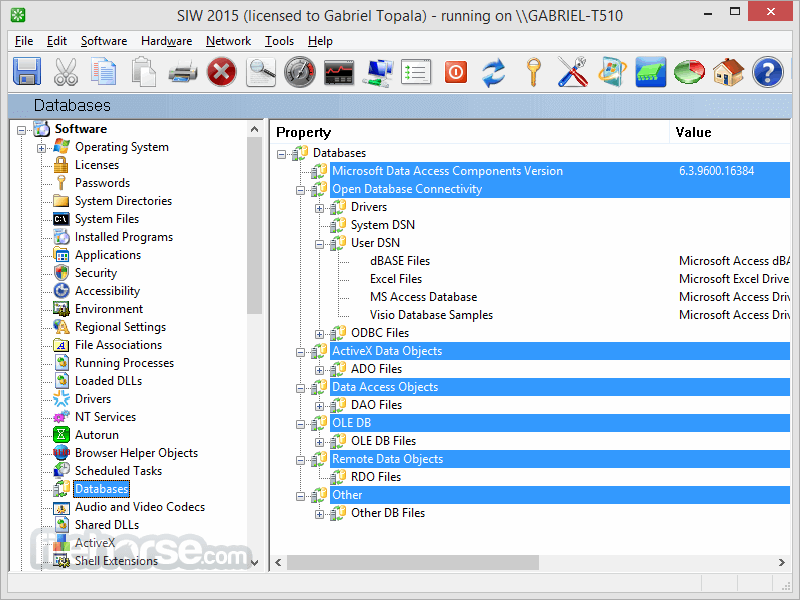Click the house home toolbar icon
The height and width of the screenshot is (600, 800).
(729, 71)
